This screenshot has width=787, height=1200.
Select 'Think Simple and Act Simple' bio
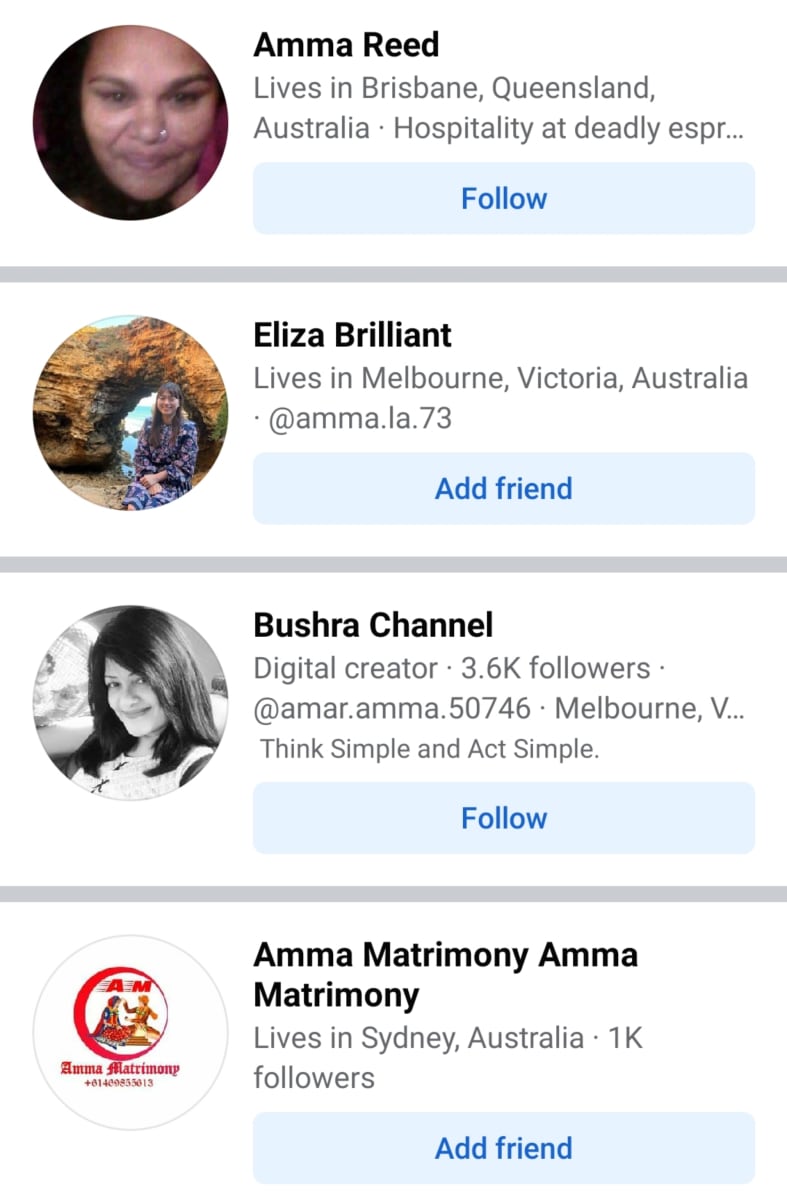[430, 749]
